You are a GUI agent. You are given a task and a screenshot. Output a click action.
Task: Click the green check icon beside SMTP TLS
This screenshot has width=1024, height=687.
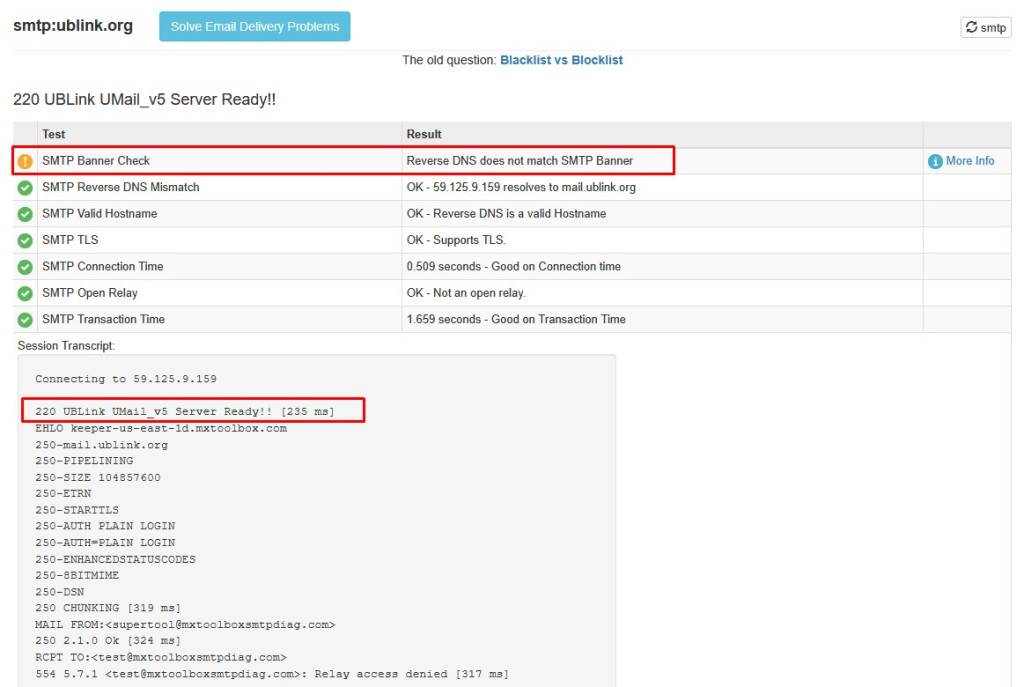pyautogui.click(x=25, y=241)
